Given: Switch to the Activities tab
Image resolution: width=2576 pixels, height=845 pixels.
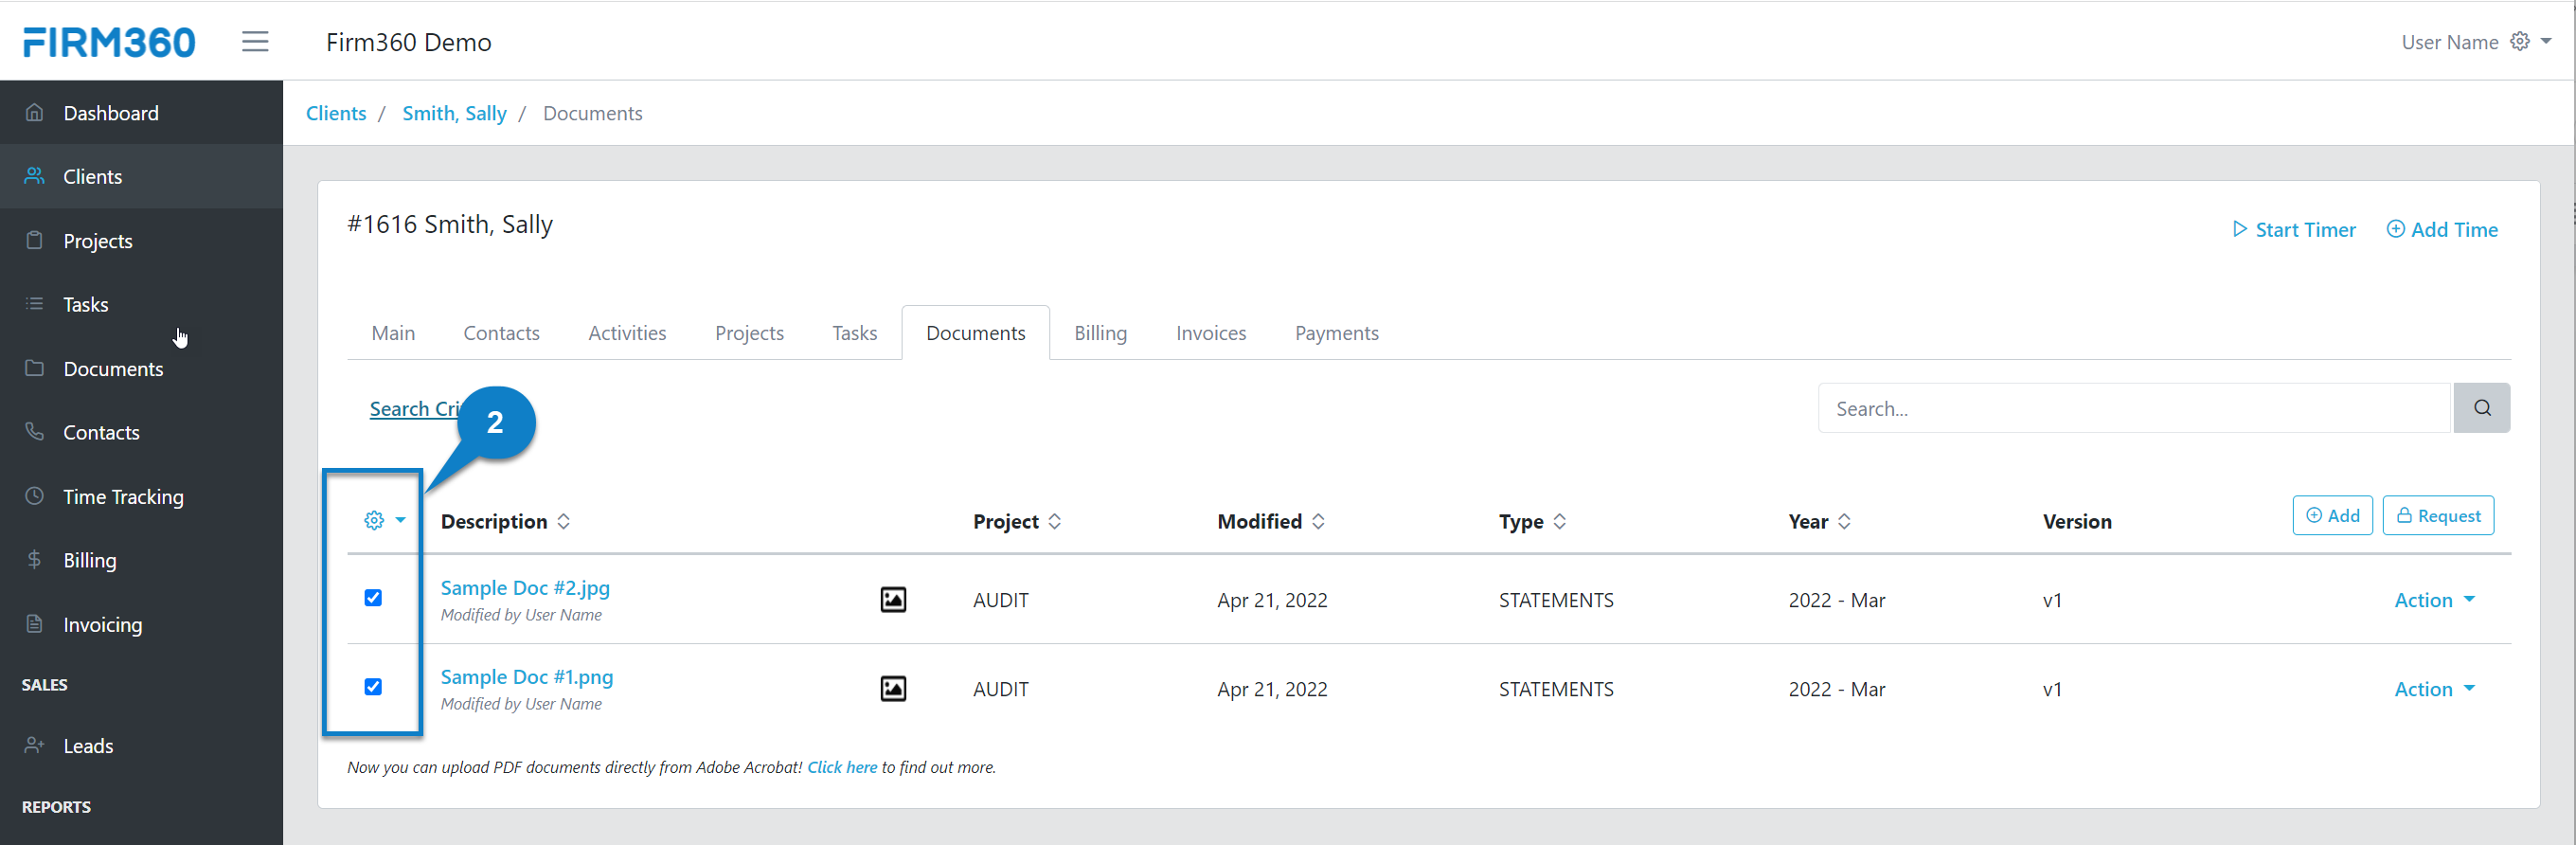Looking at the screenshot, I should tap(627, 333).
